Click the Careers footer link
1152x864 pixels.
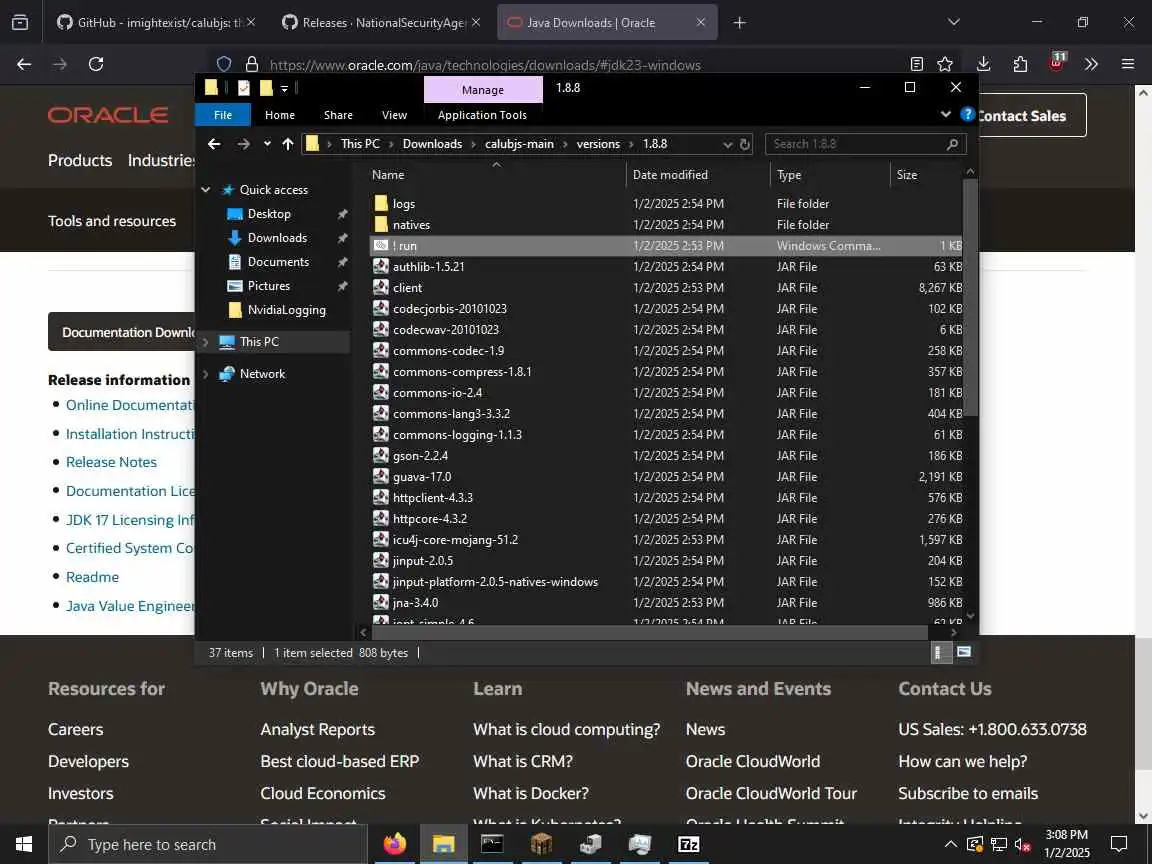[x=76, y=730]
